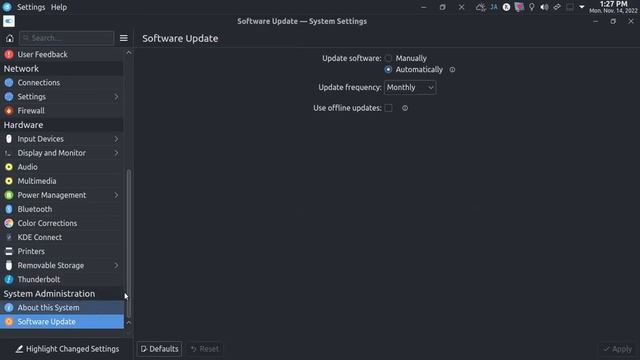640x360 pixels.
Task: Expand Display and Monitor chevron
Action: click(116, 153)
